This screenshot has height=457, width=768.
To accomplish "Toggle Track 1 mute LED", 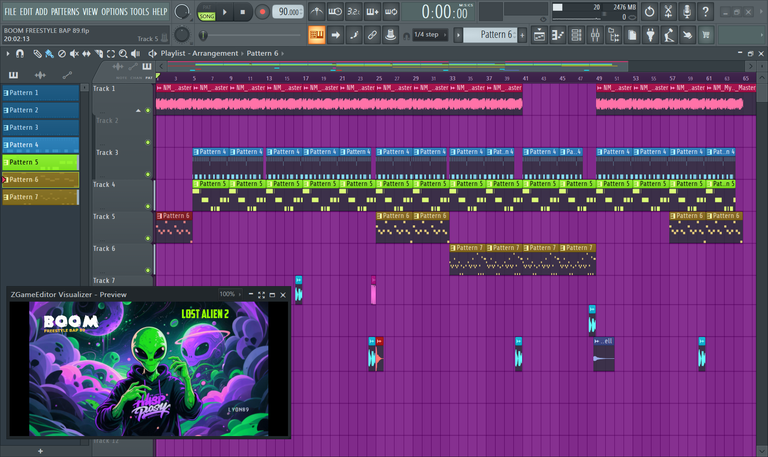I will [148, 110].
